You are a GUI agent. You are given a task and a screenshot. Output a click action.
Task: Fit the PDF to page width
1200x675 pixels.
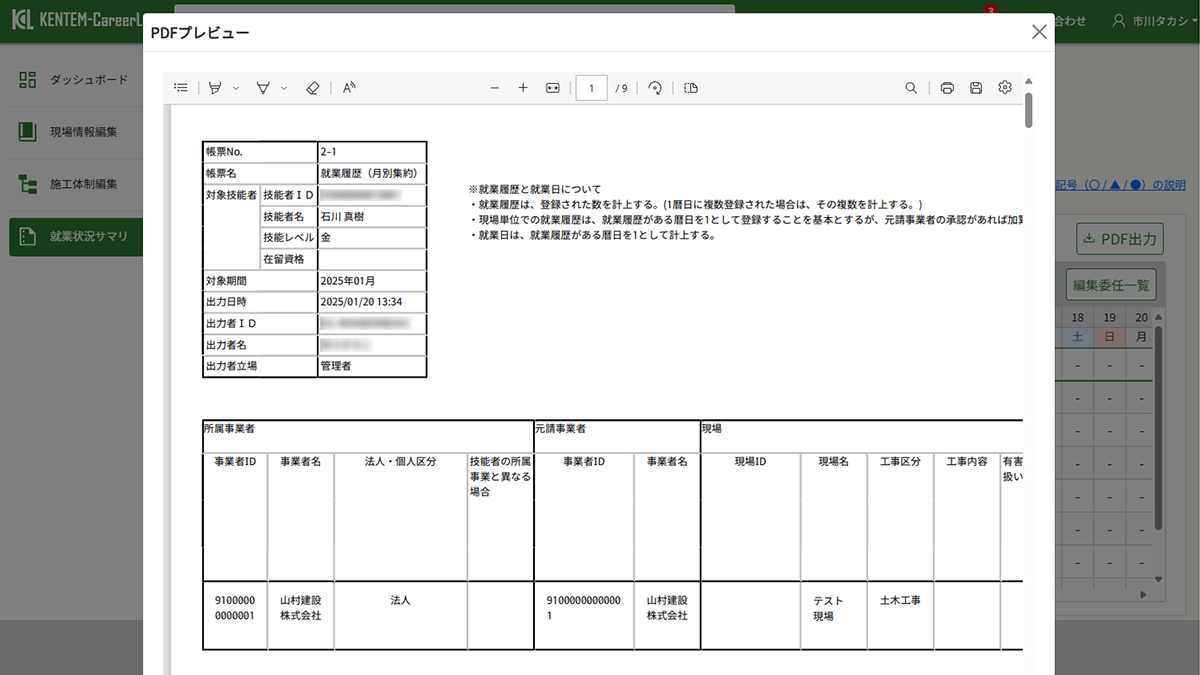coord(551,88)
